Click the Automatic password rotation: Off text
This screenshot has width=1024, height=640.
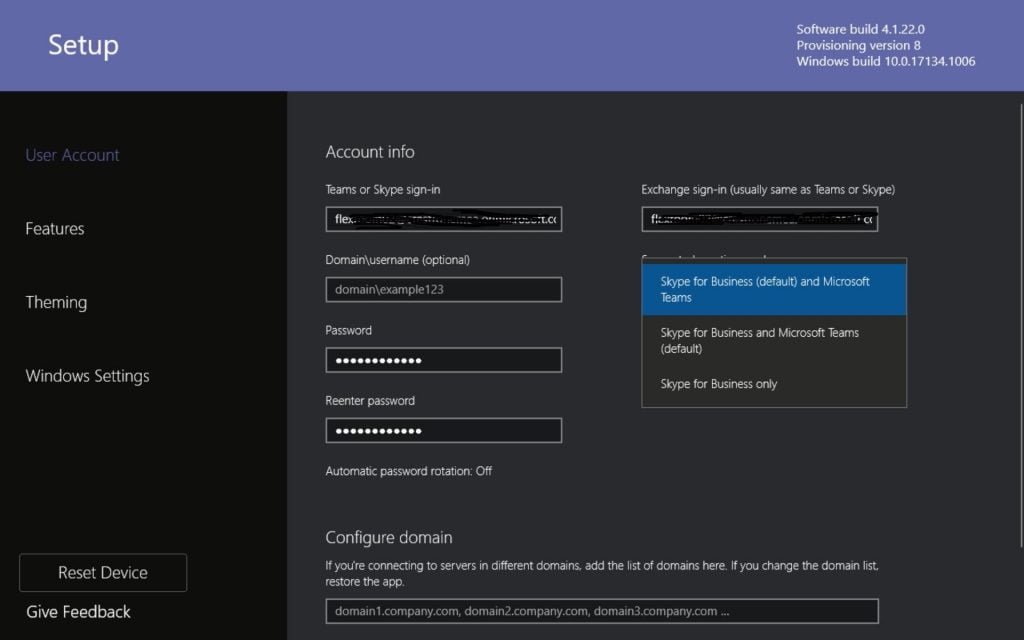pos(408,471)
